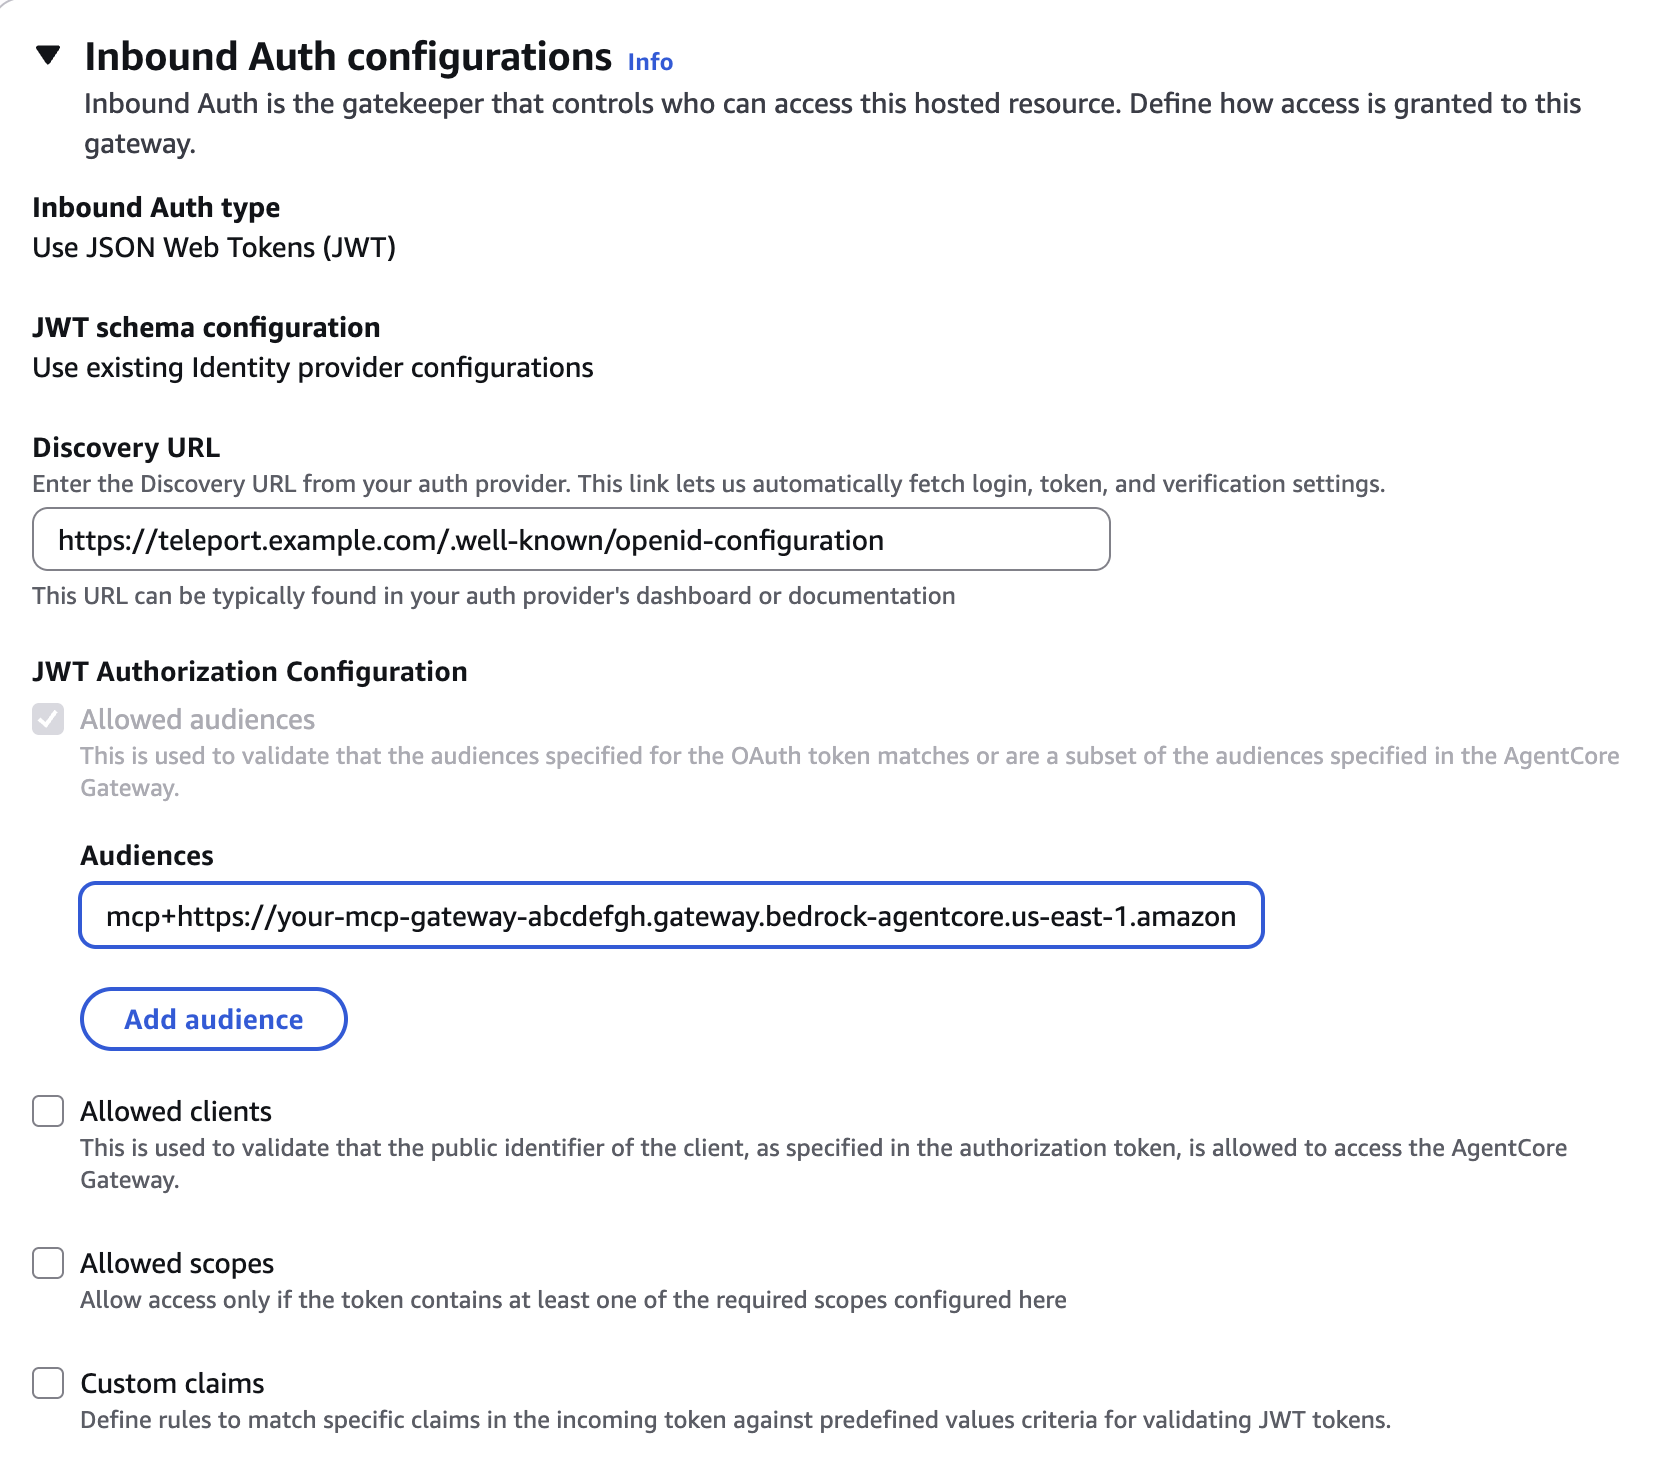This screenshot has width=1674, height=1468.
Task: Click the Add audience button
Action: pos(212,1019)
